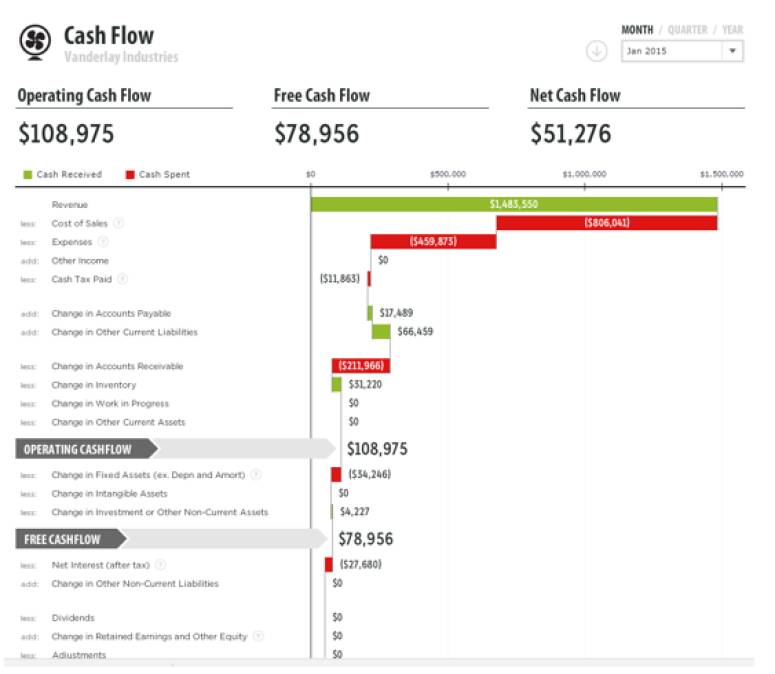Click the red Change in Fixed Assets bar
The width and height of the screenshot is (775, 674).
(336, 474)
